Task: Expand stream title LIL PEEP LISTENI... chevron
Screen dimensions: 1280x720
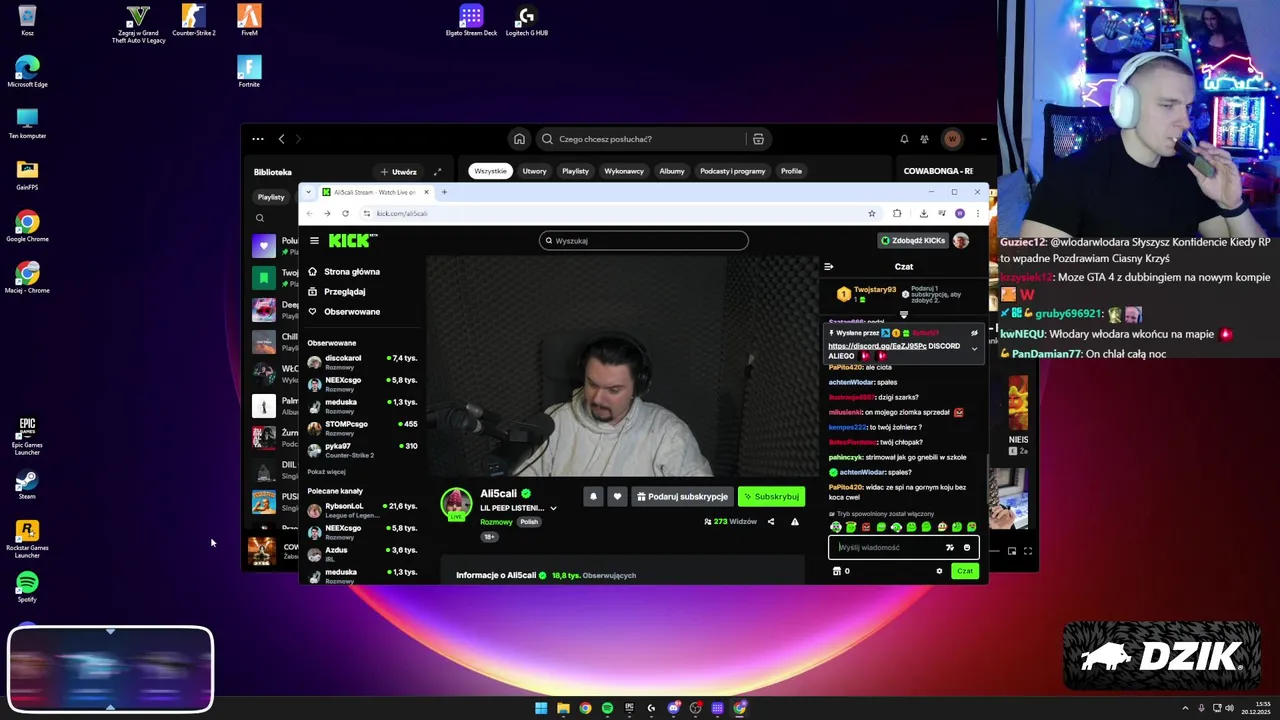Action: [x=553, y=508]
